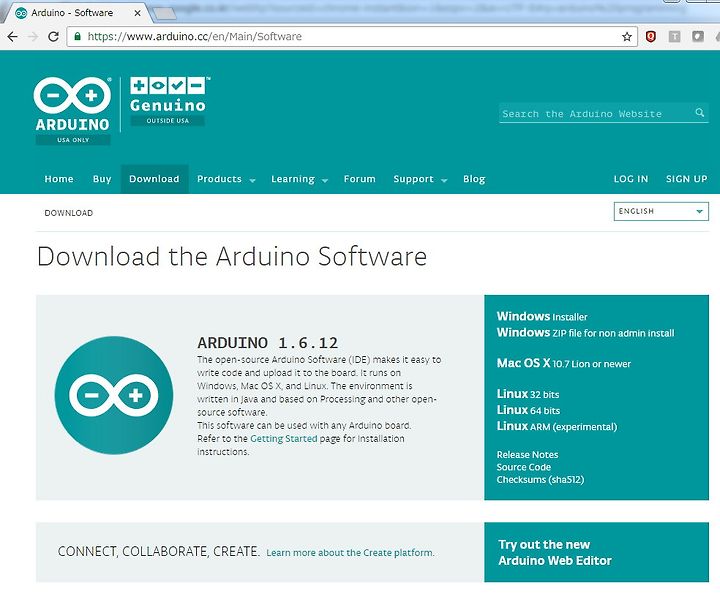Image resolution: width=720 pixels, height=594 pixels.
Task: Click the large Arduino infinity logo circle
Action: coord(114,395)
